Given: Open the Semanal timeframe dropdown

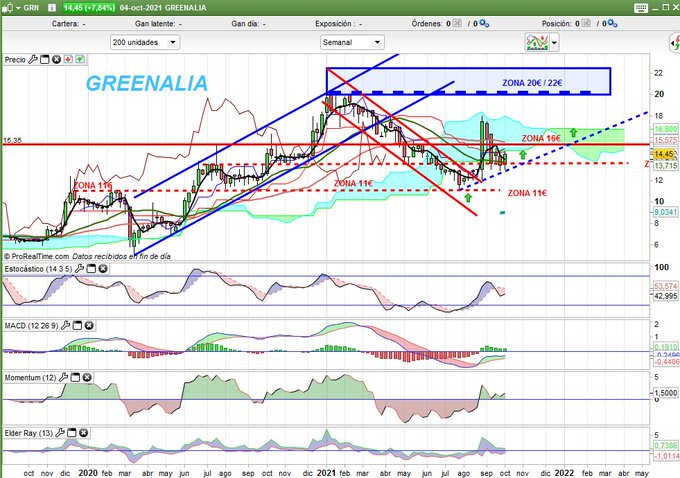Looking at the screenshot, I should pyautogui.click(x=352, y=43).
